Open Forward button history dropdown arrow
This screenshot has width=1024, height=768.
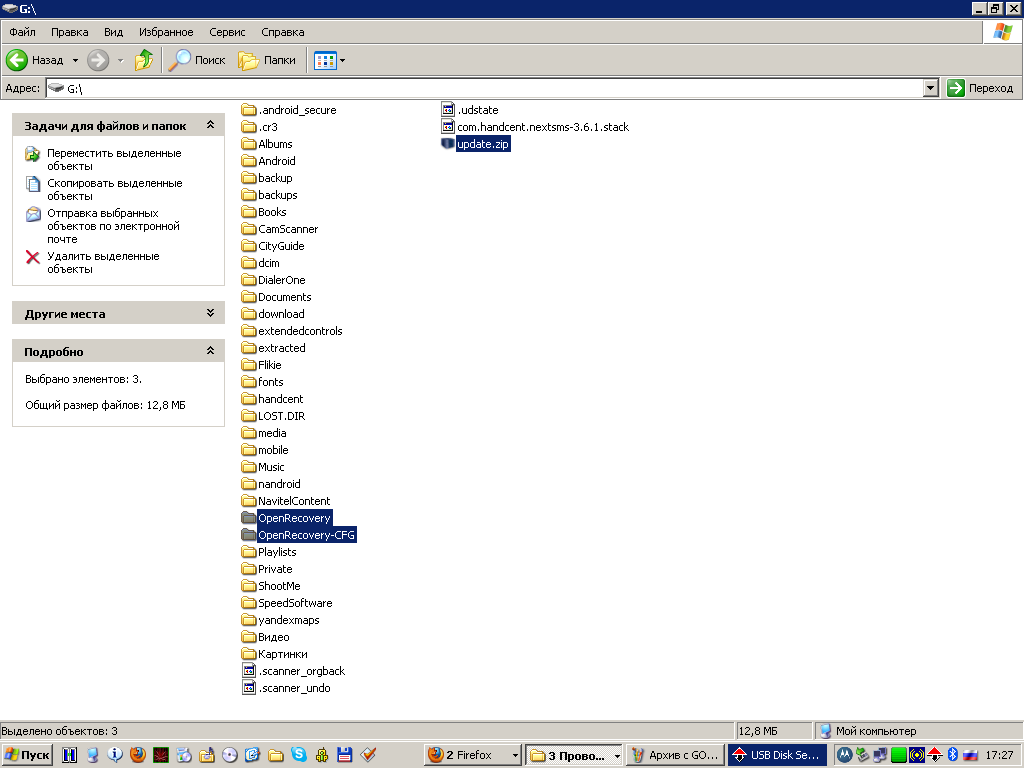pyautogui.click(x=120, y=60)
